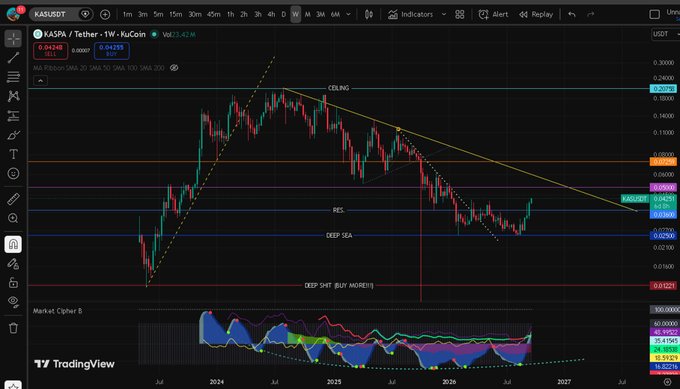Viewport: 680px width, 389px height.
Task: Switch to the 45m timeframe
Action: (x=213, y=14)
